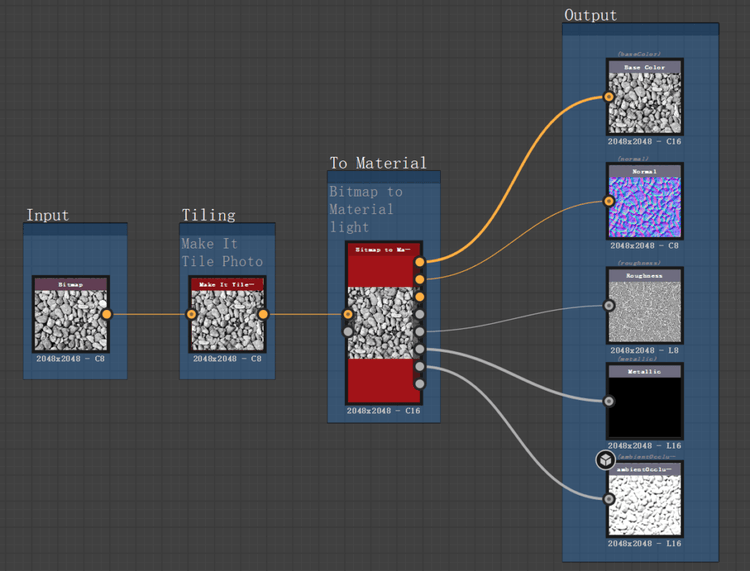Click the Make It Tile node's output connector

263,314
